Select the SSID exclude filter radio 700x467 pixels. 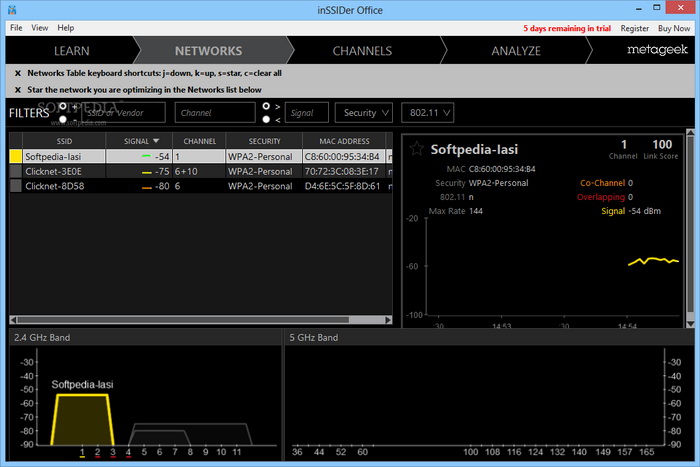click(x=63, y=119)
